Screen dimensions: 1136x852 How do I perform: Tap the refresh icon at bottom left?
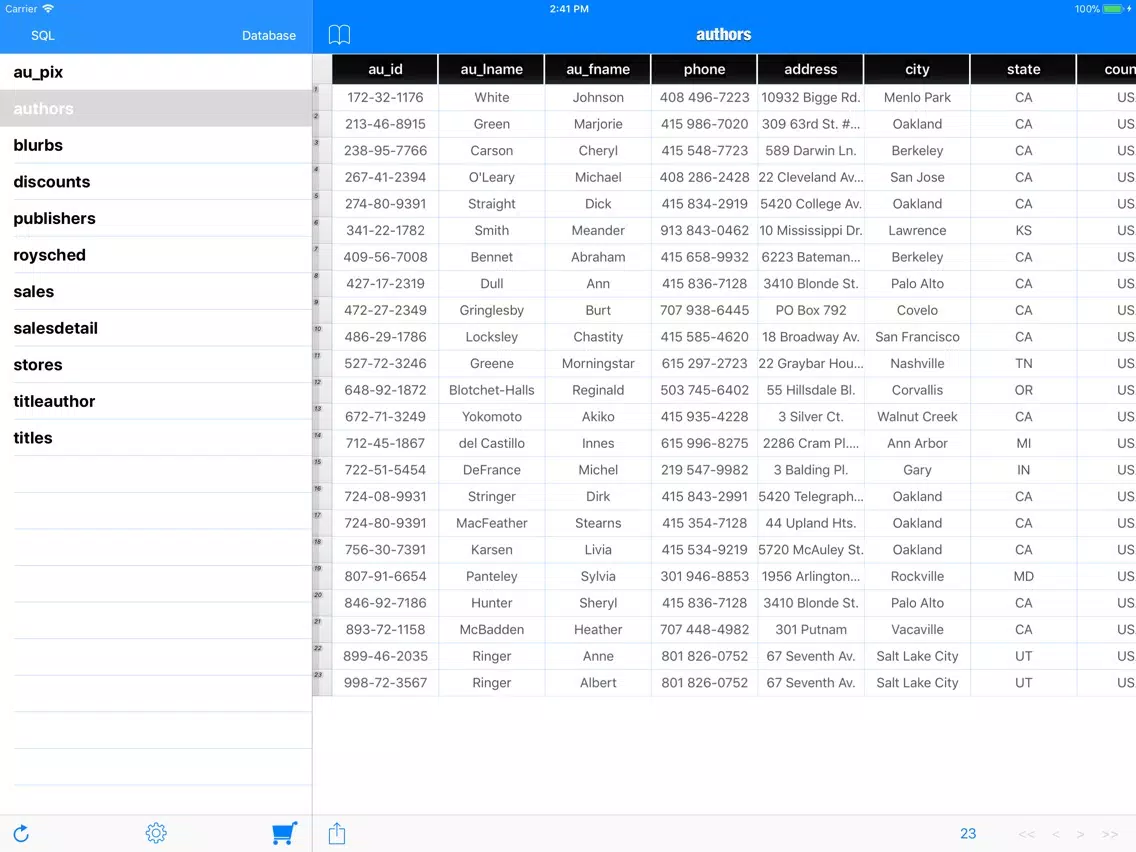21,834
